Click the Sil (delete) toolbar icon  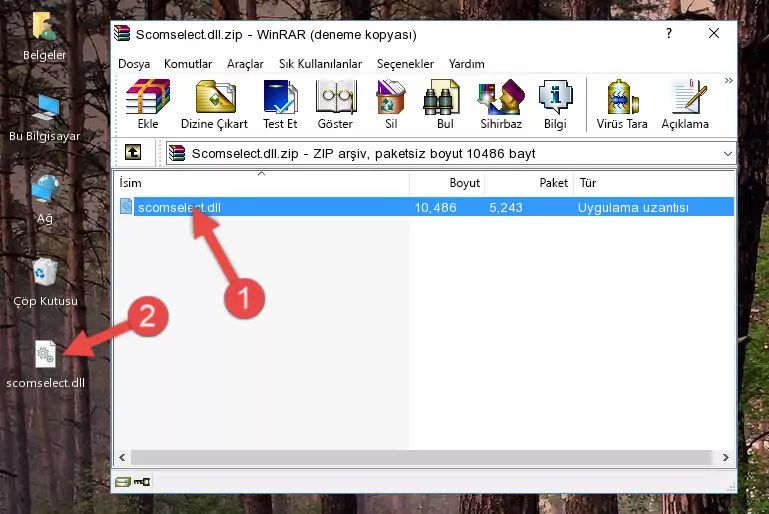click(x=391, y=97)
